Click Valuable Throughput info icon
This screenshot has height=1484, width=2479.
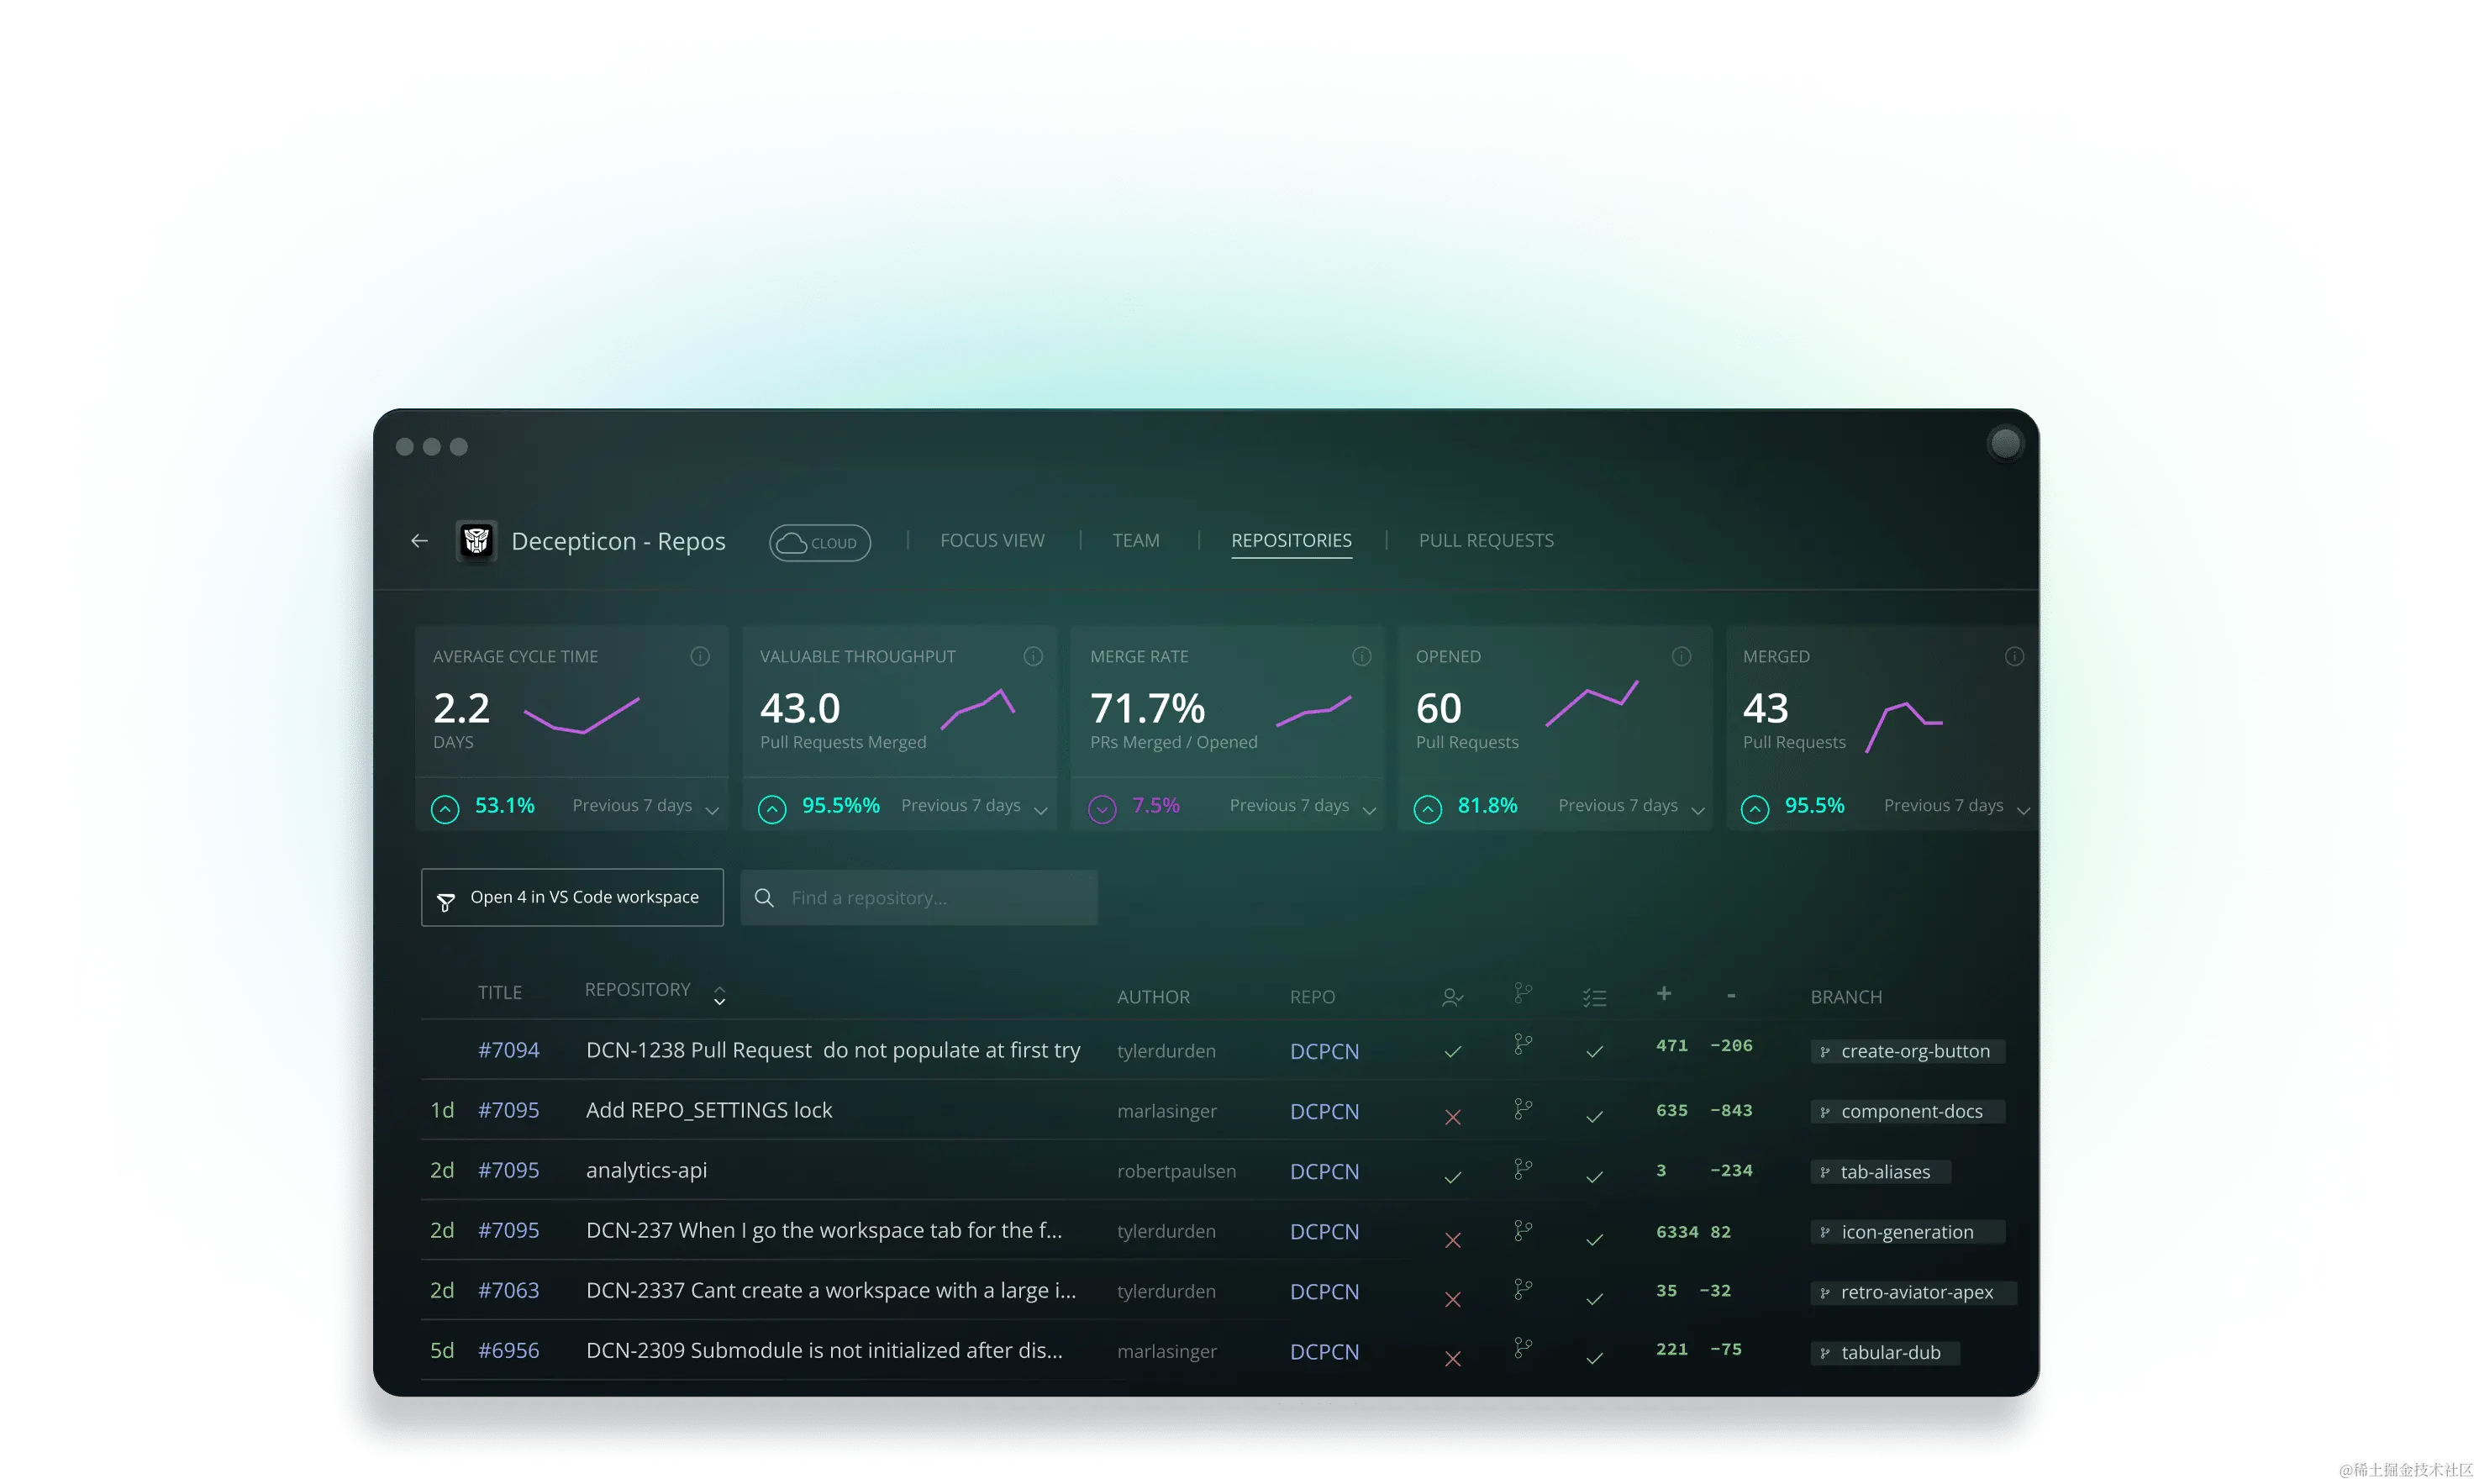1033,656
